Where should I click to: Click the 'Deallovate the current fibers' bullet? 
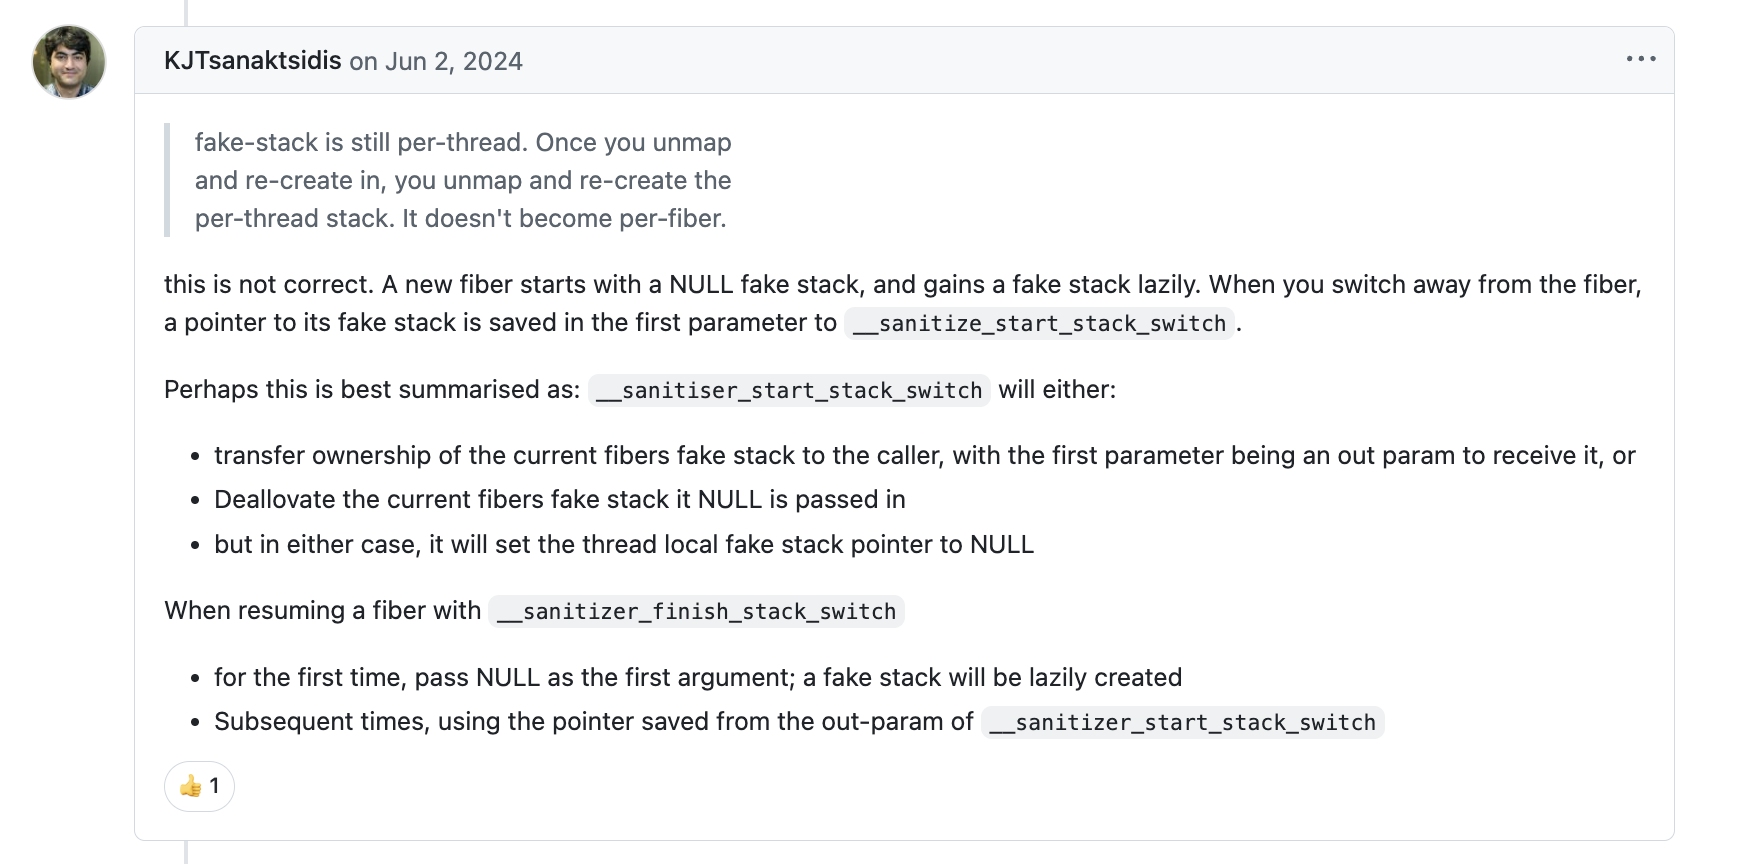559,499
